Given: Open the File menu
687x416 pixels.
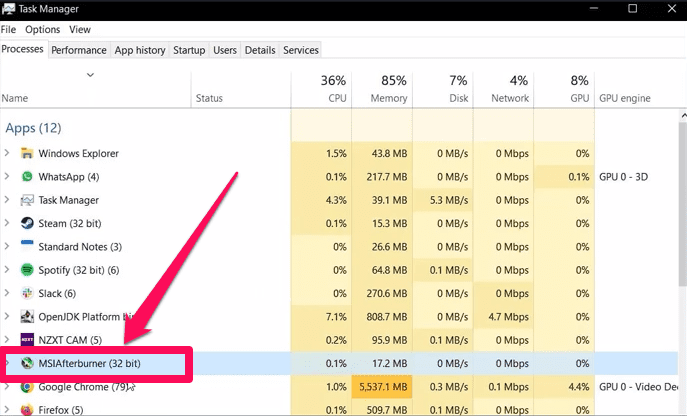Looking at the screenshot, I should [8, 29].
